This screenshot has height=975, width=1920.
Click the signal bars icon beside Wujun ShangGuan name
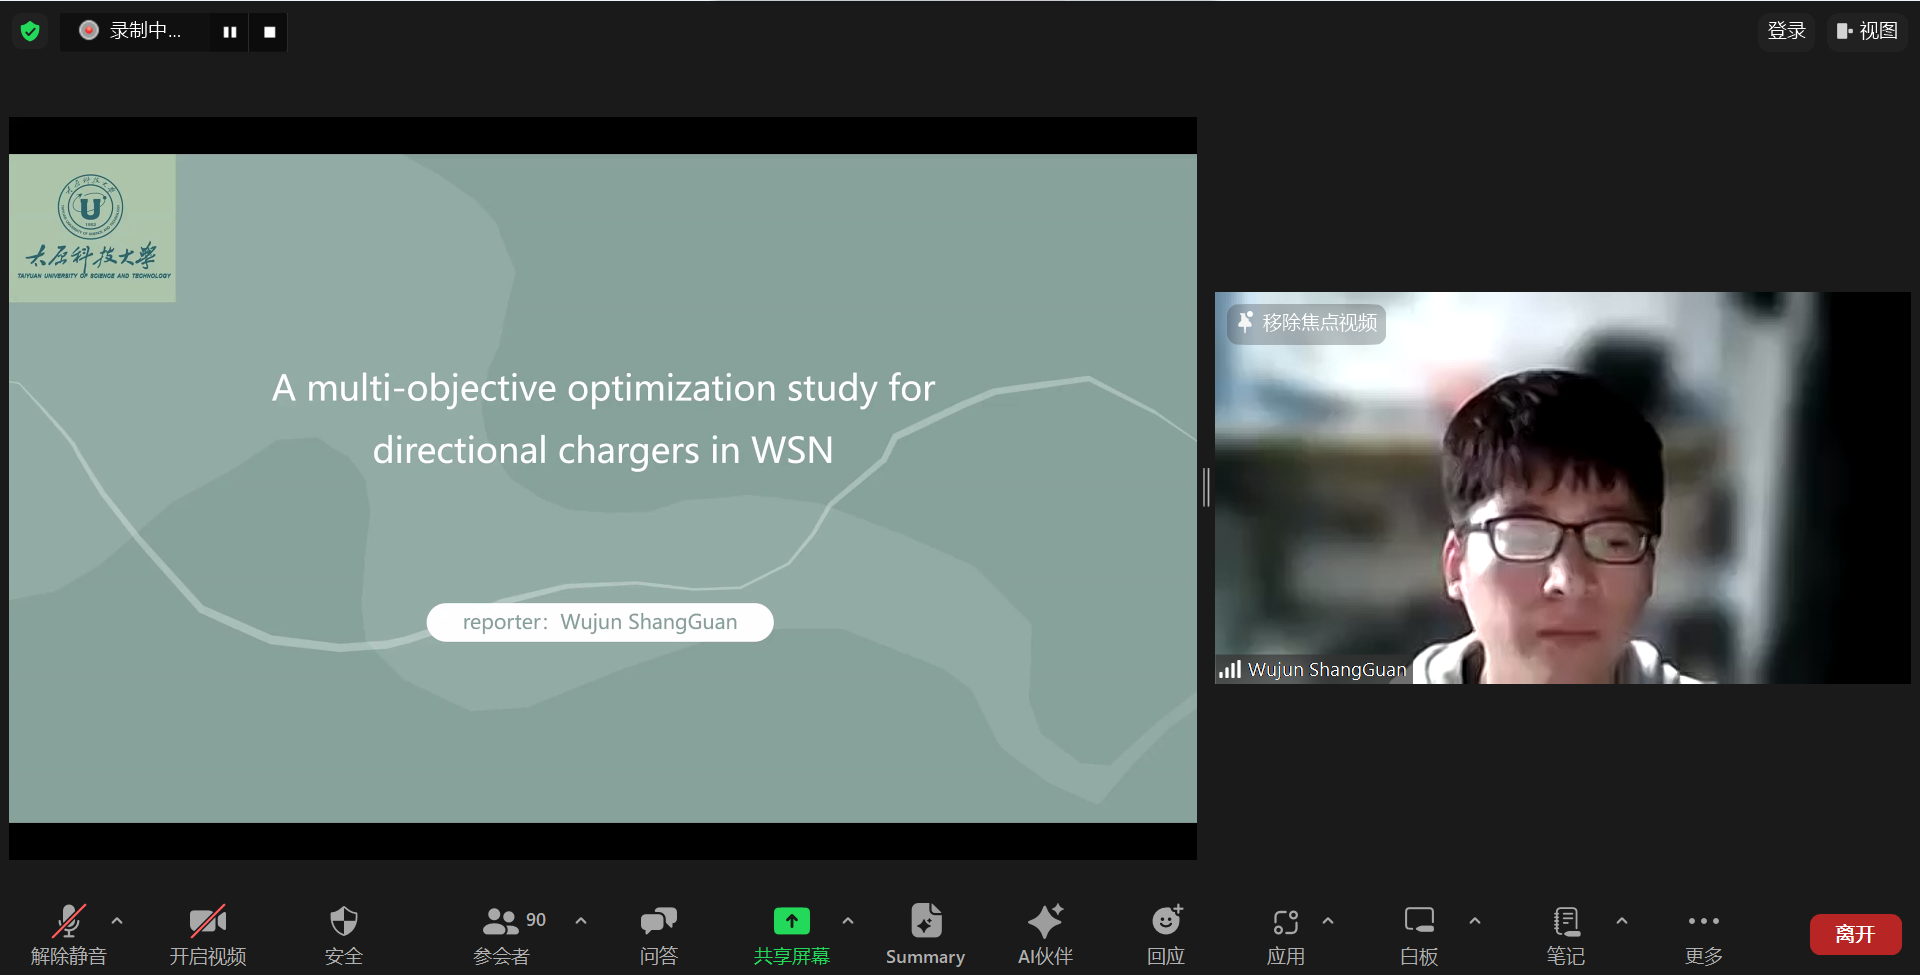pos(1230,669)
